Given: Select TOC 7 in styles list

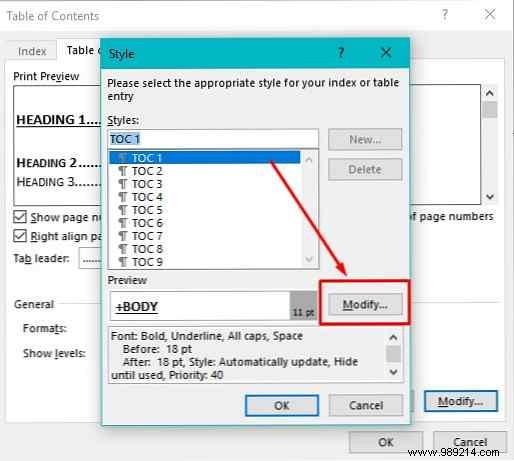Looking at the screenshot, I should coord(204,236).
